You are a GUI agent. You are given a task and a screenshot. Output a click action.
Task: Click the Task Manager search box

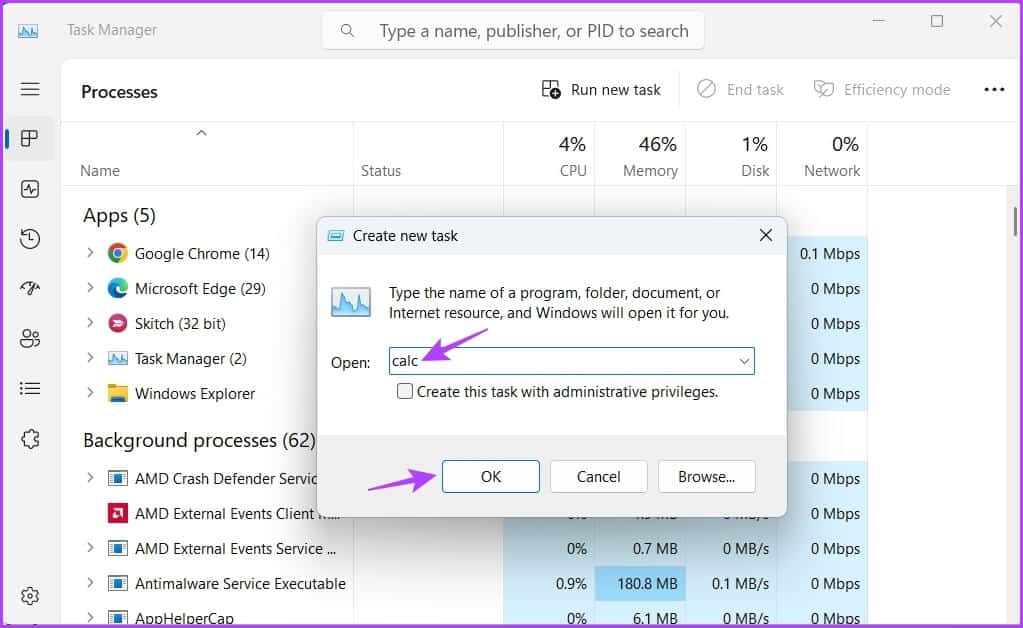pyautogui.click(x=513, y=31)
